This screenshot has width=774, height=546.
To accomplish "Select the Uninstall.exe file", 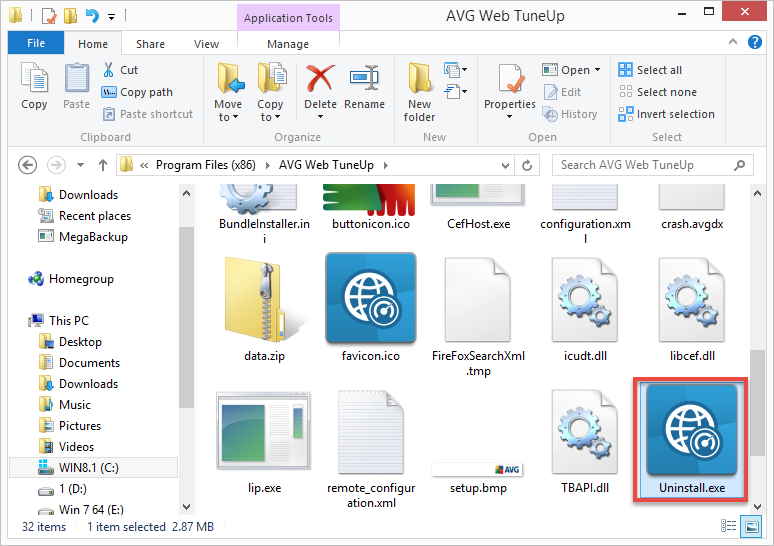I will [691, 440].
